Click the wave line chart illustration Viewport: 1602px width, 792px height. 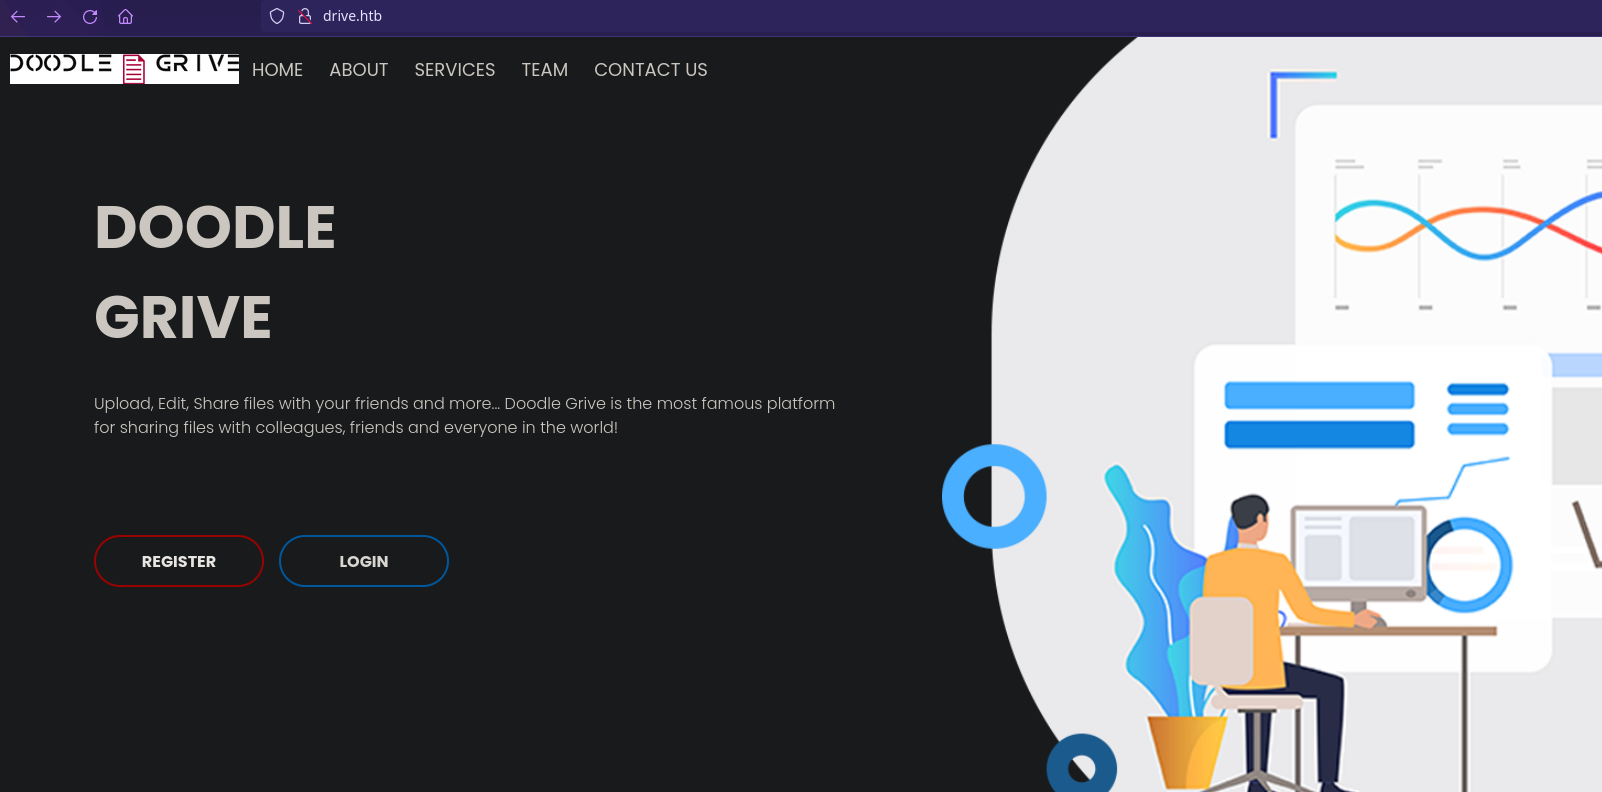[x=1465, y=228]
